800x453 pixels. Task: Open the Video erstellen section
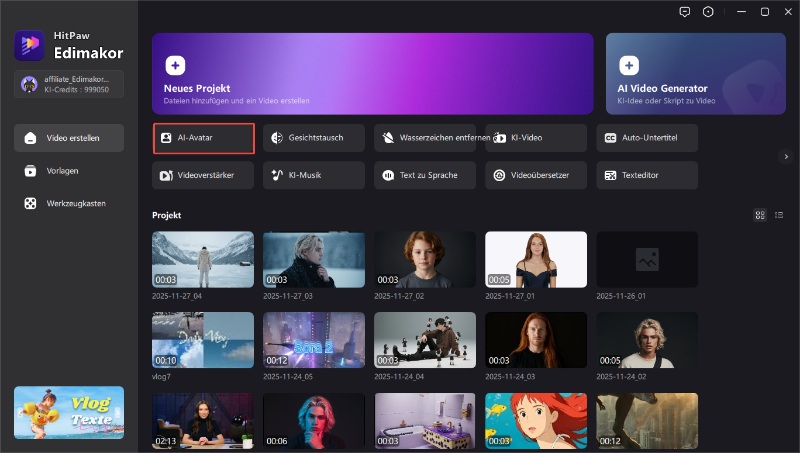tap(69, 138)
